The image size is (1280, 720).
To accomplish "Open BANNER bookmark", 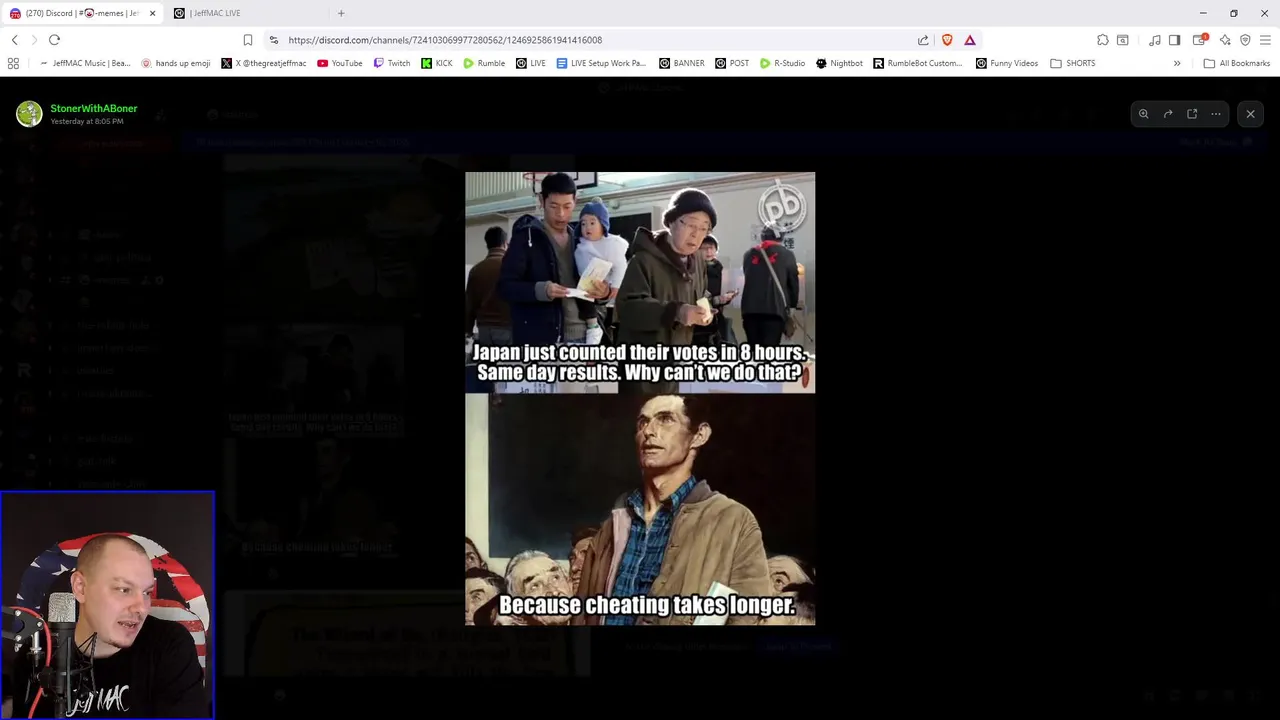I will tap(682, 63).
